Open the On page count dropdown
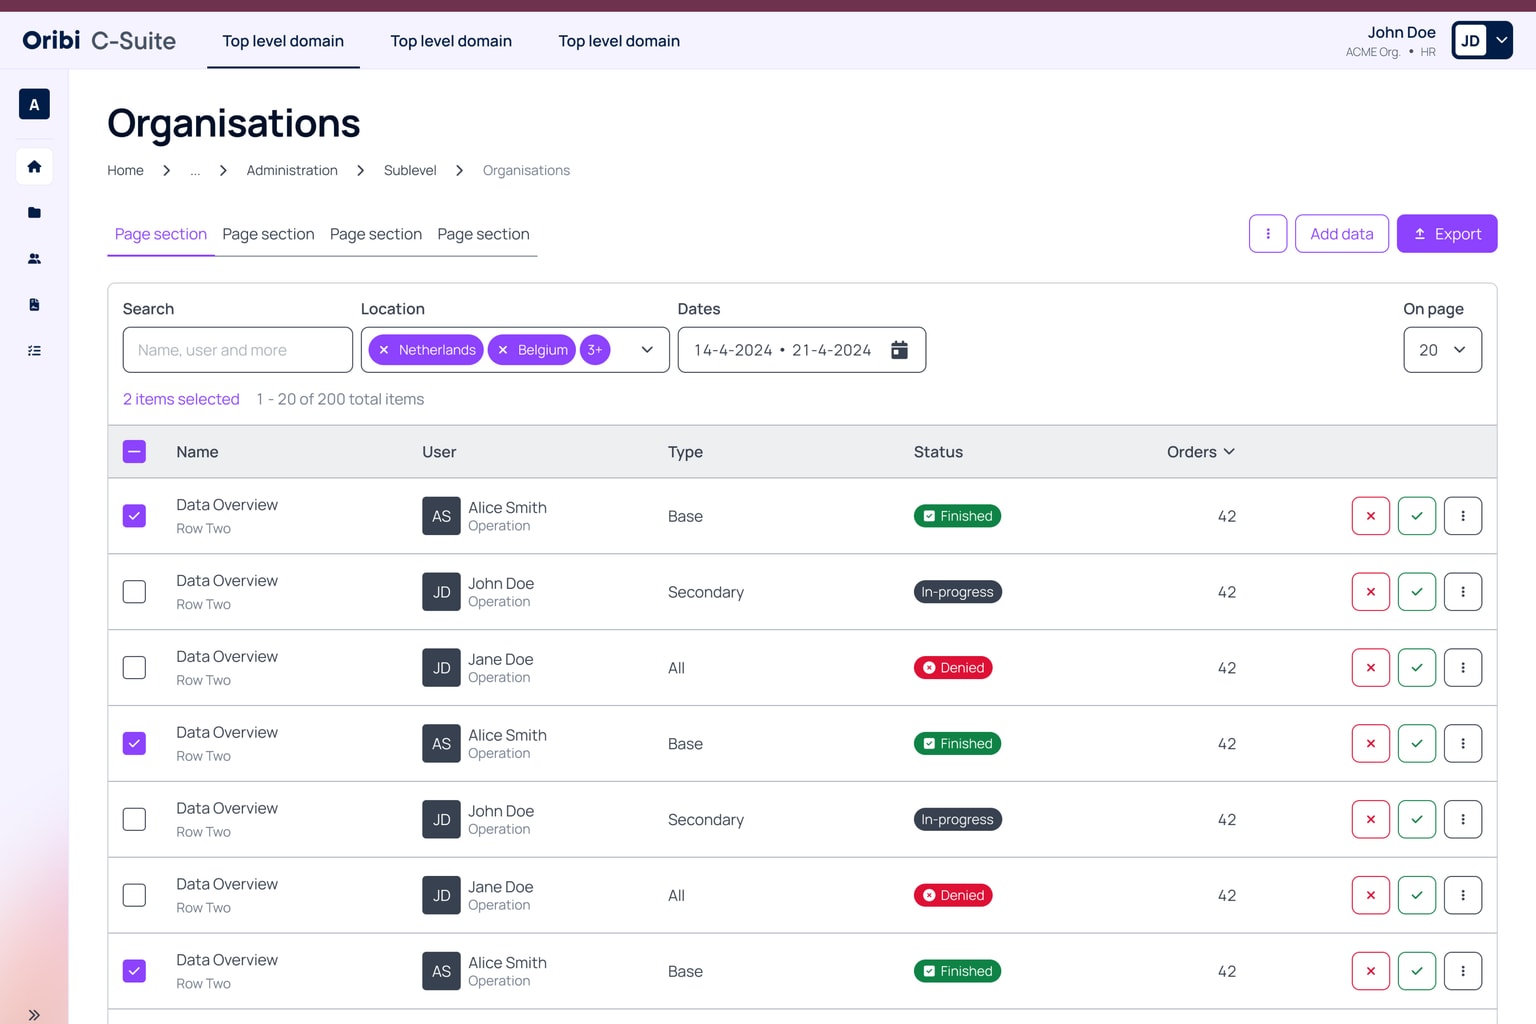Viewport: 1536px width, 1024px height. point(1442,350)
